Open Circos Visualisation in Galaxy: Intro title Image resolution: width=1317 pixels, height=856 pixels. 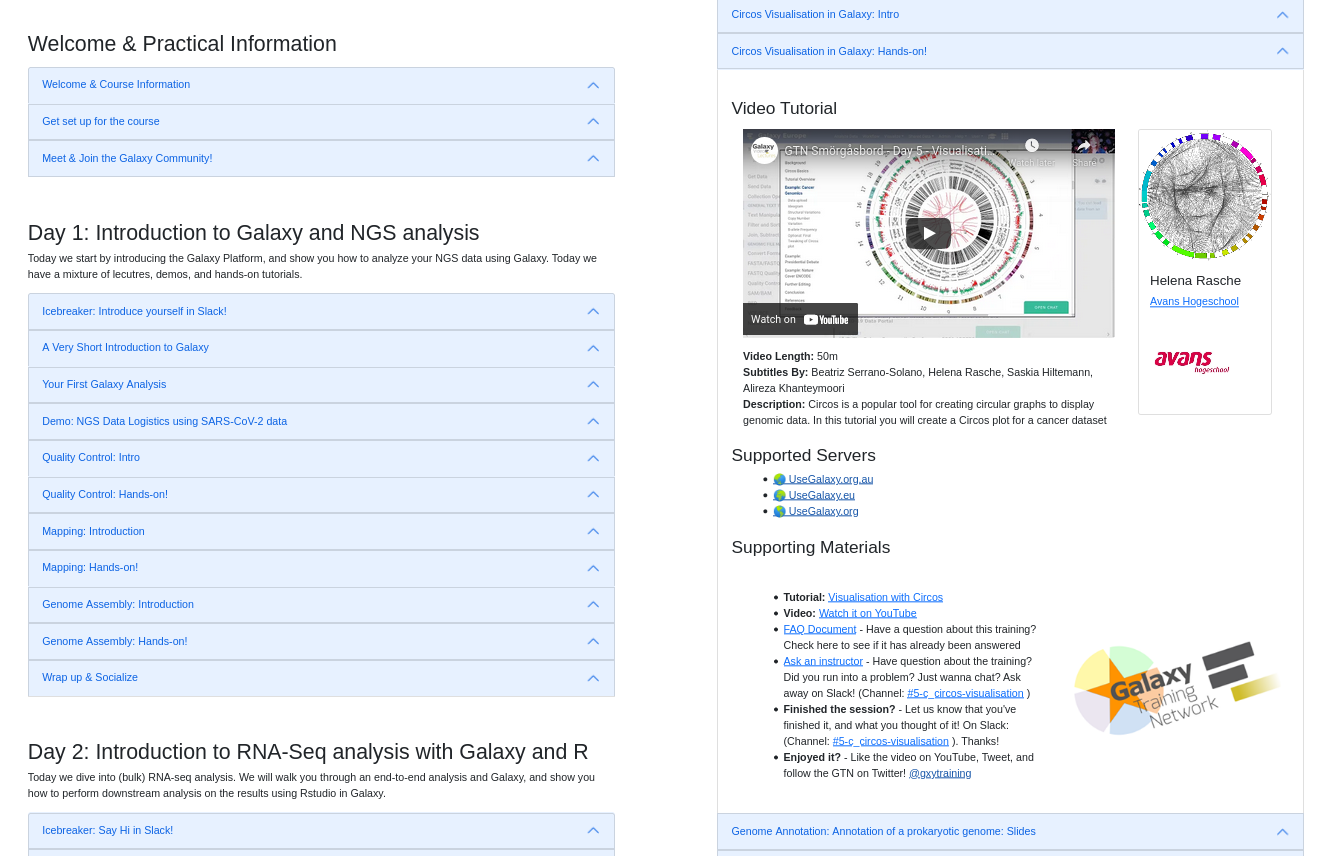[x=815, y=14]
